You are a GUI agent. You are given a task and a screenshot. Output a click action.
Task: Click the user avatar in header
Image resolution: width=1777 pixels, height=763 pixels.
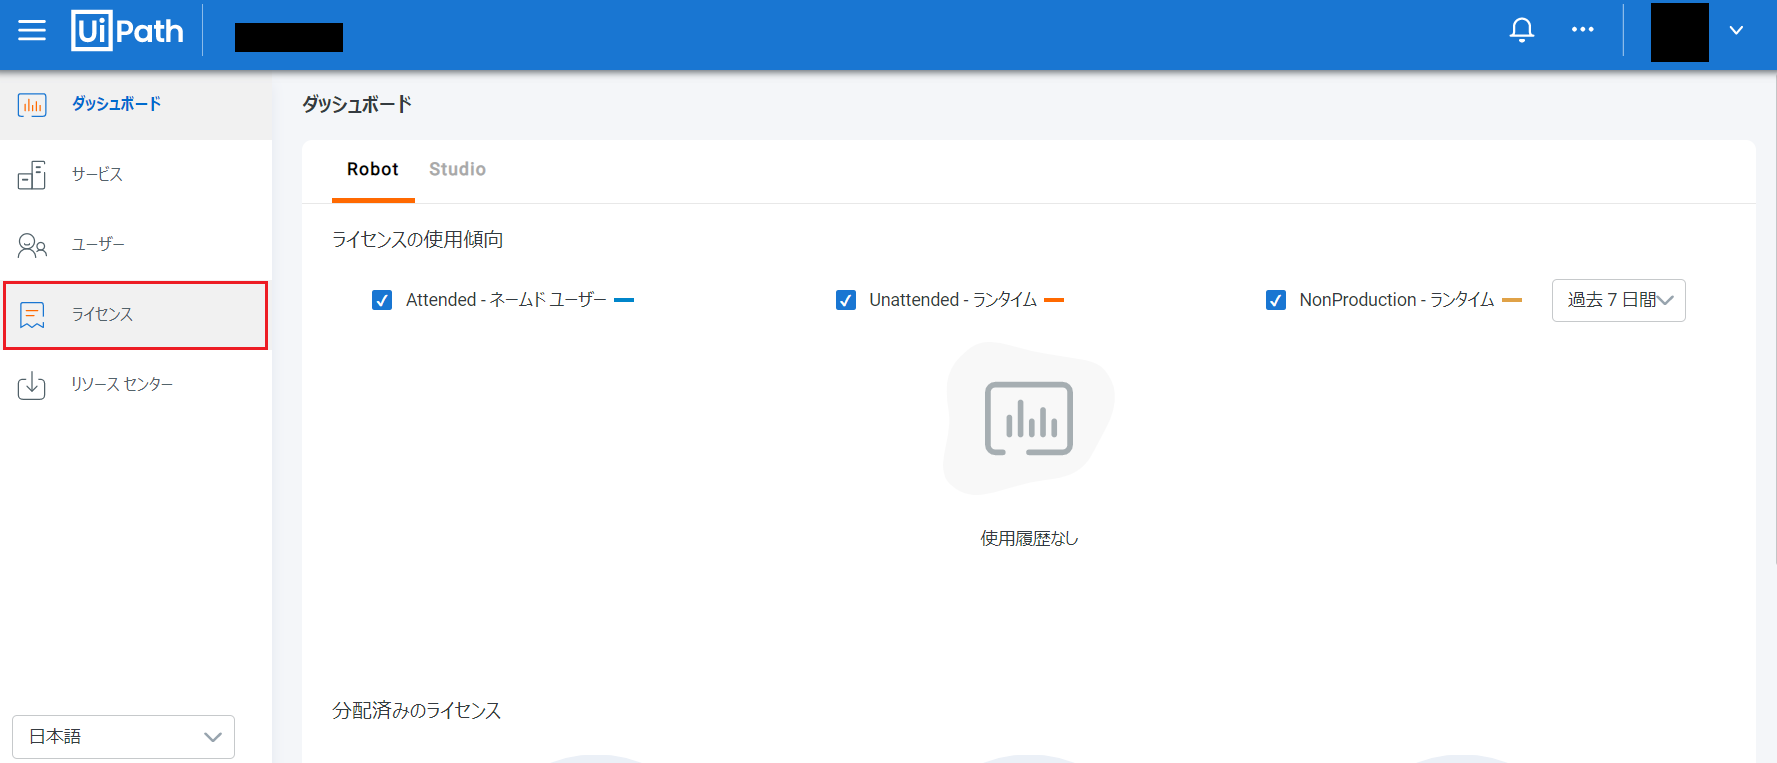[1680, 32]
